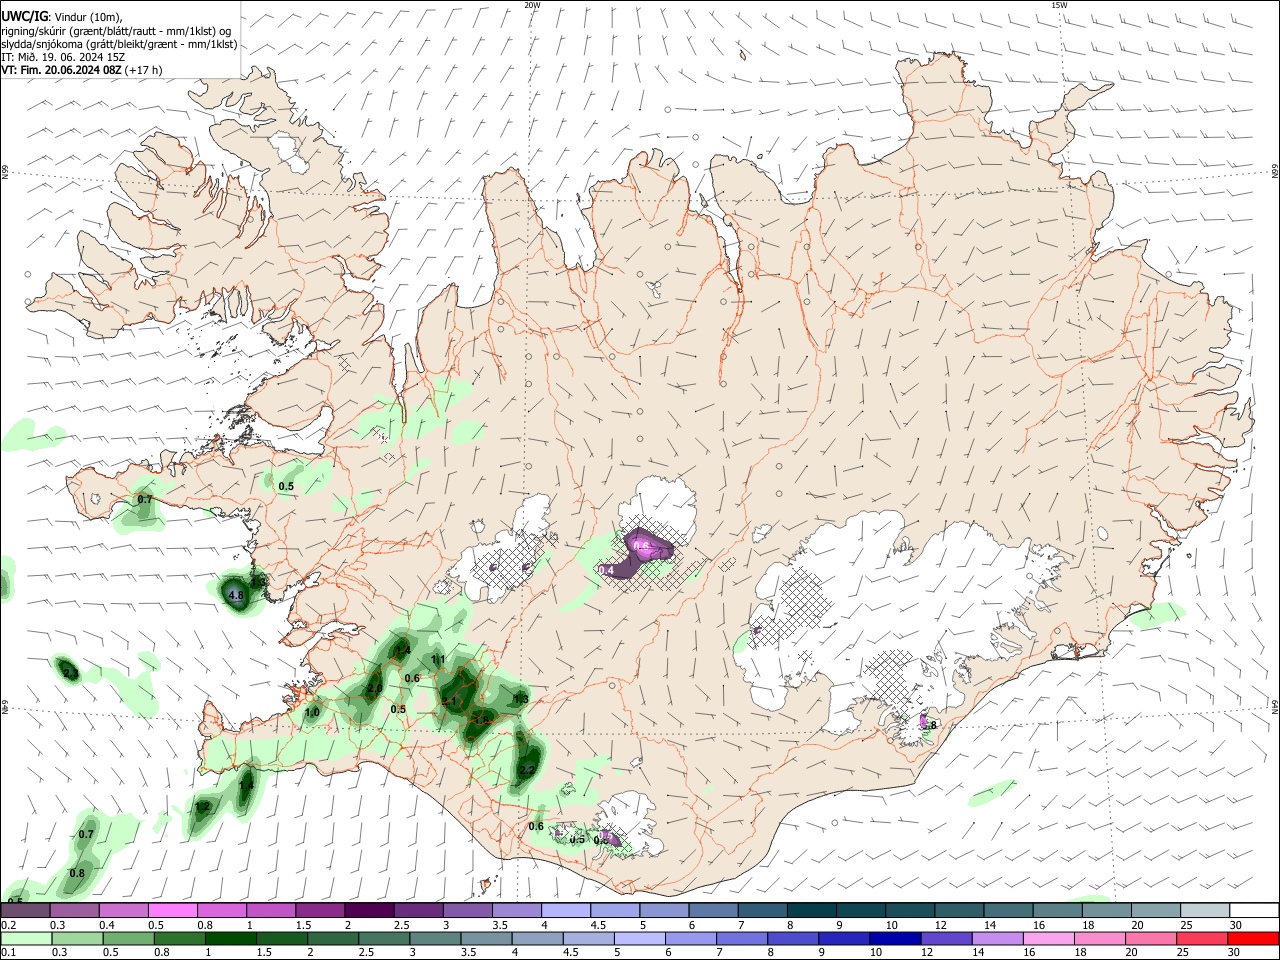Screen dimensions: 1280x960
Task: Click the 'IT: Mið. 19. 06. 2024 15Z' line
Action: pyautogui.click(x=63, y=57)
